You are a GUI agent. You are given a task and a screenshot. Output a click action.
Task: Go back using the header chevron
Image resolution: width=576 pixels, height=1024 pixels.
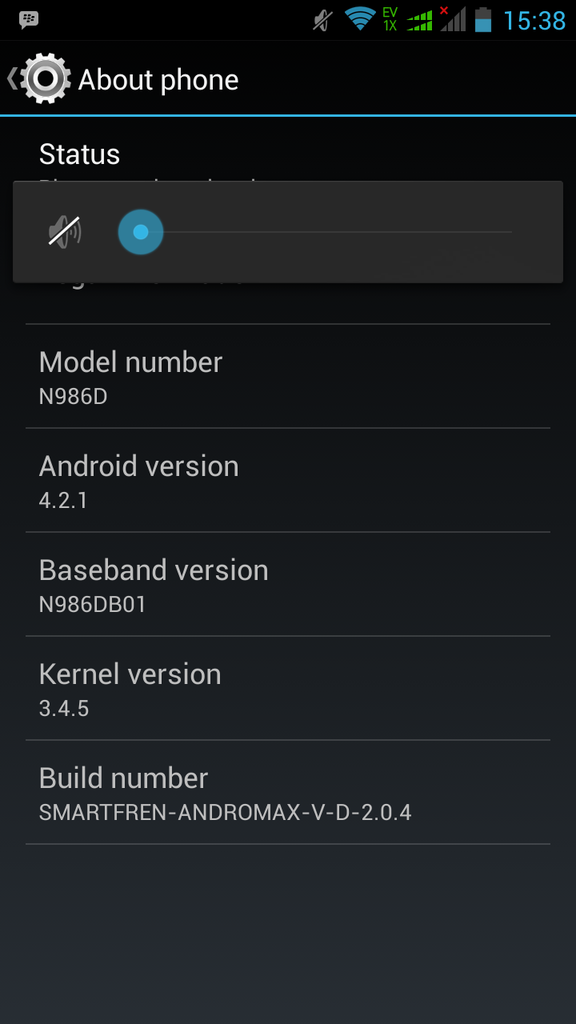coord(11,78)
